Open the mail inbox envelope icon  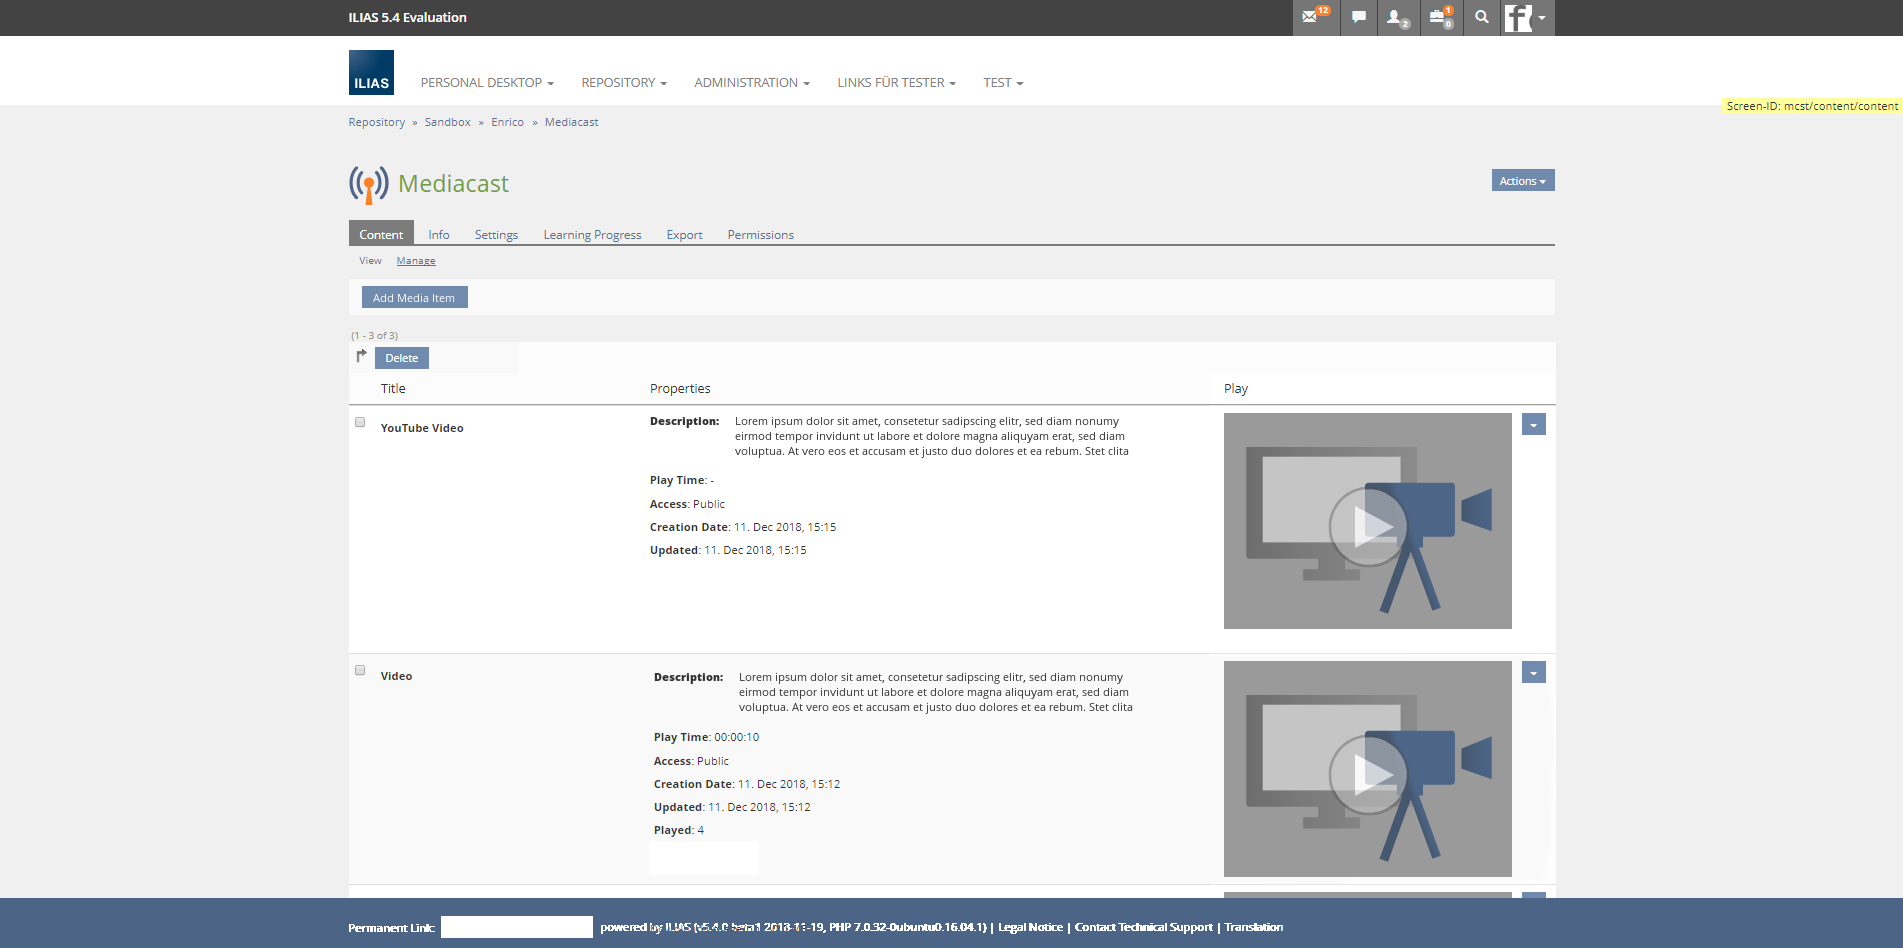pyautogui.click(x=1314, y=17)
